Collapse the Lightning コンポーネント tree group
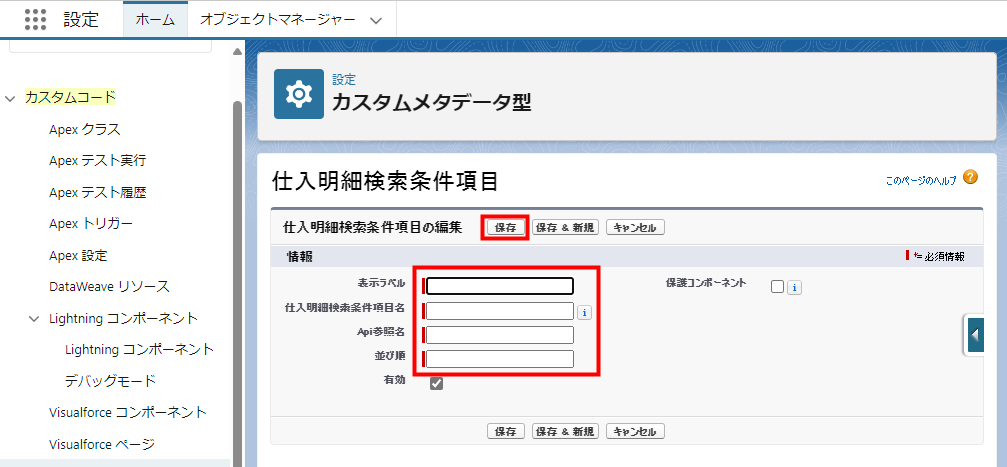1007x467 pixels. [x=34, y=319]
